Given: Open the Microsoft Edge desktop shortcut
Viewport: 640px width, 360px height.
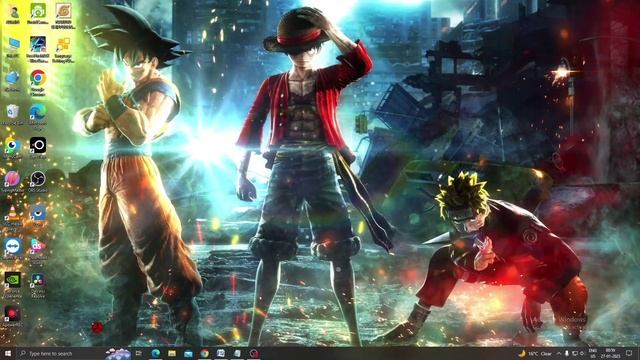Looking at the screenshot, I should (38, 117).
